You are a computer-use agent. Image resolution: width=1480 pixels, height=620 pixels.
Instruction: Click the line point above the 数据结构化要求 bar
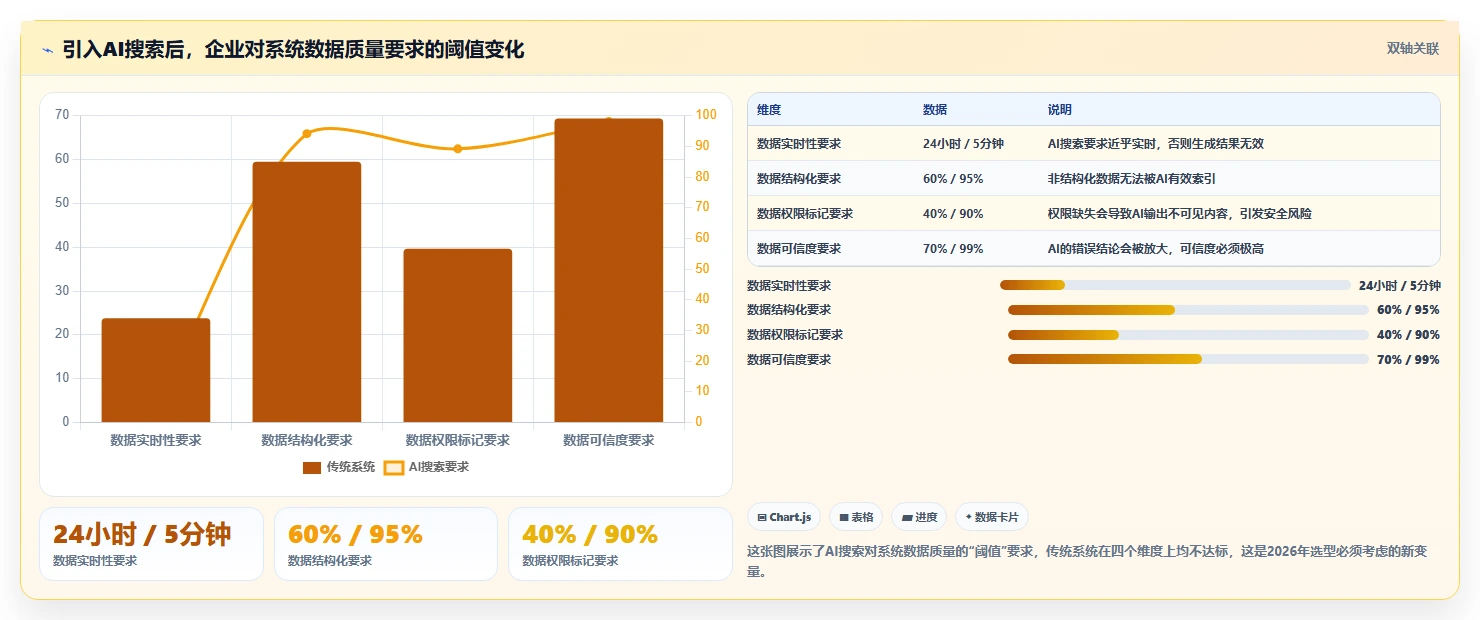[307, 133]
